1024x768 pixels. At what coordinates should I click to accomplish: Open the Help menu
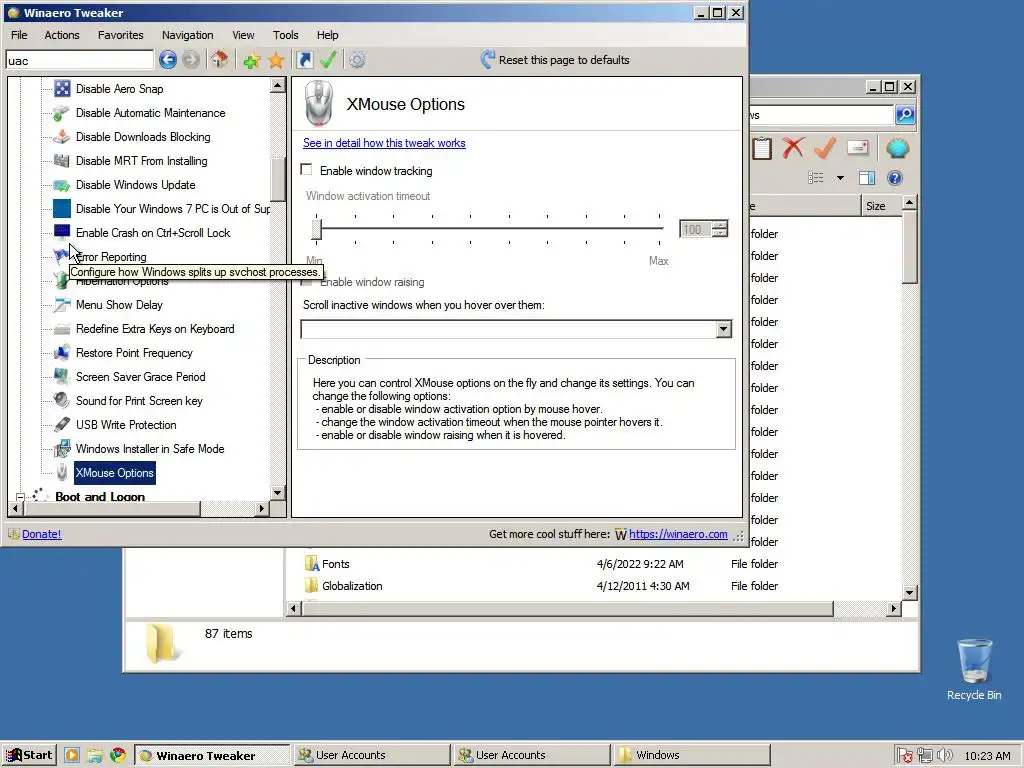(327, 35)
